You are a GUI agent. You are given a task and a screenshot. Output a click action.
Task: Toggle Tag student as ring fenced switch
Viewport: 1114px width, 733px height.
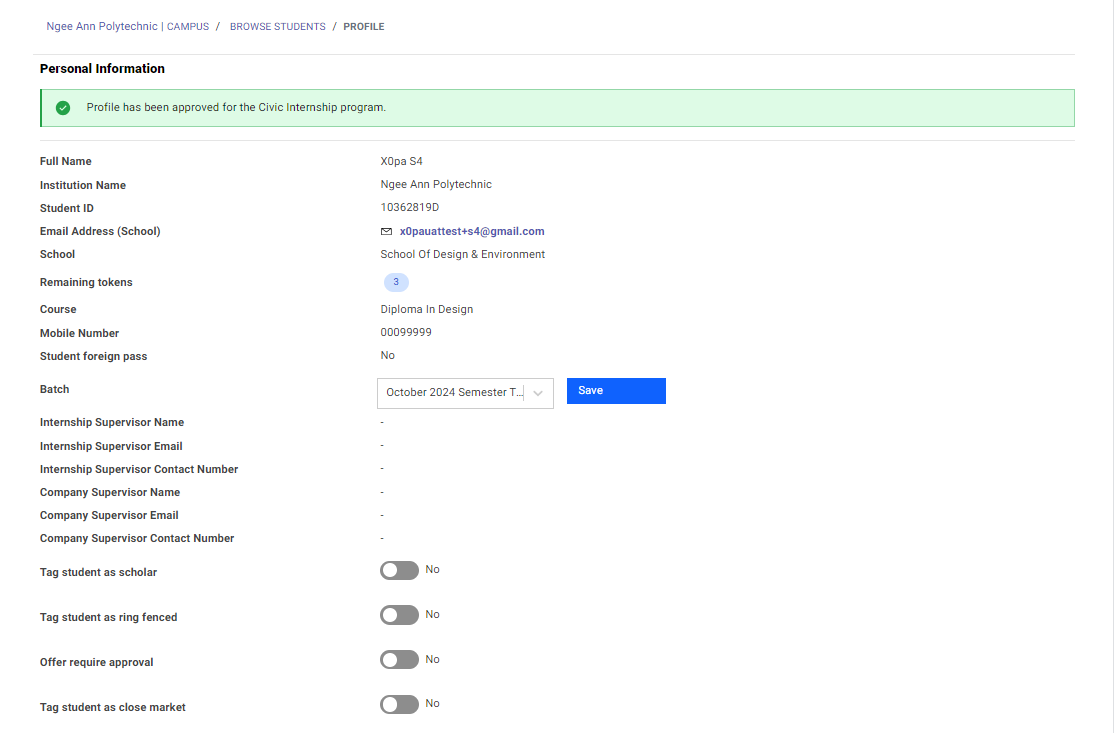399,615
